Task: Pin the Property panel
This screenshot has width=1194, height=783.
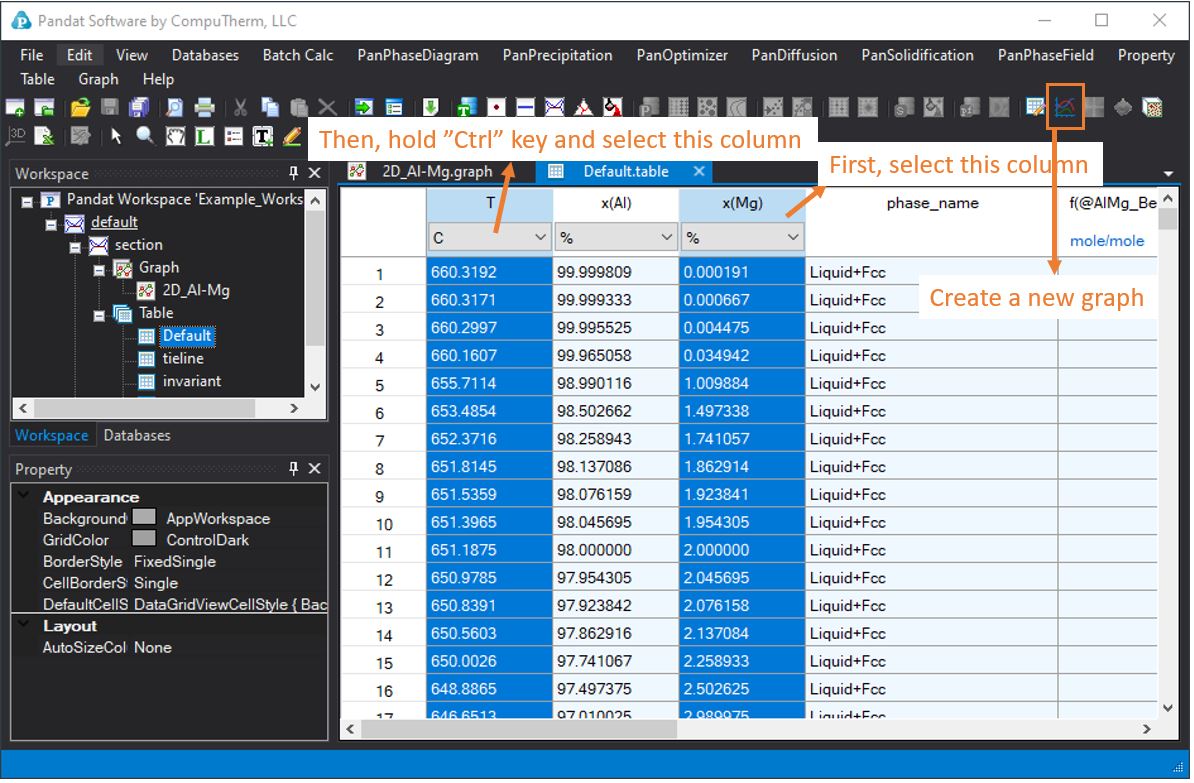Action: [294, 469]
